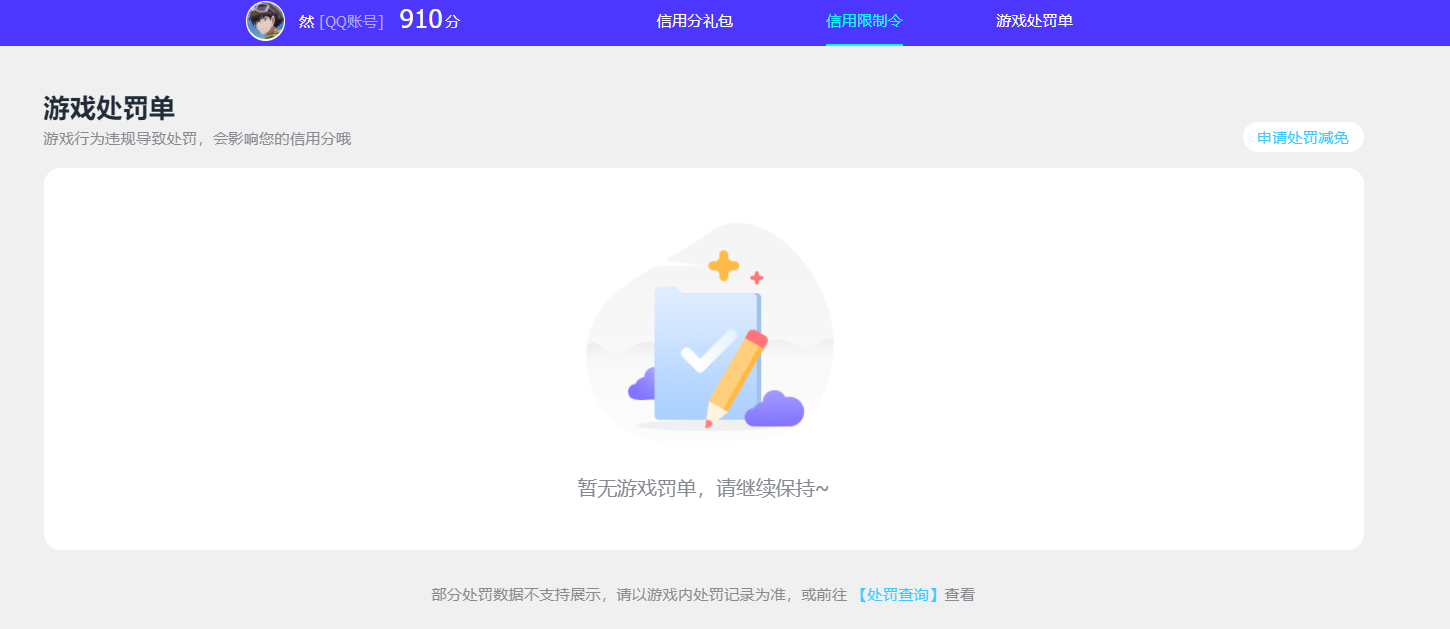Click the purple cloud left of the folder
Screen dimensions: 1450x629
[x=642, y=386]
